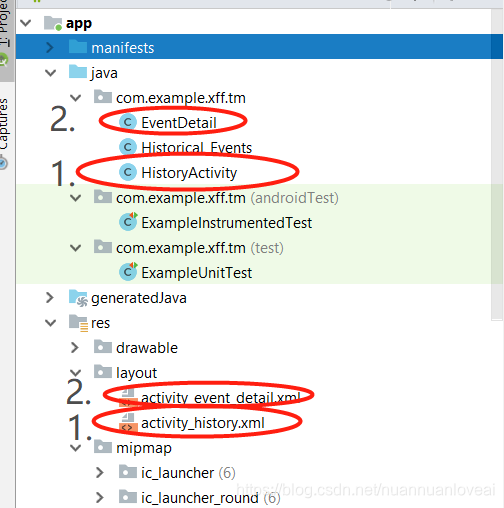This screenshot has height=508, width=504.
Task: Click the ic_launcher_round folder icon
Action: coord(128,497)
